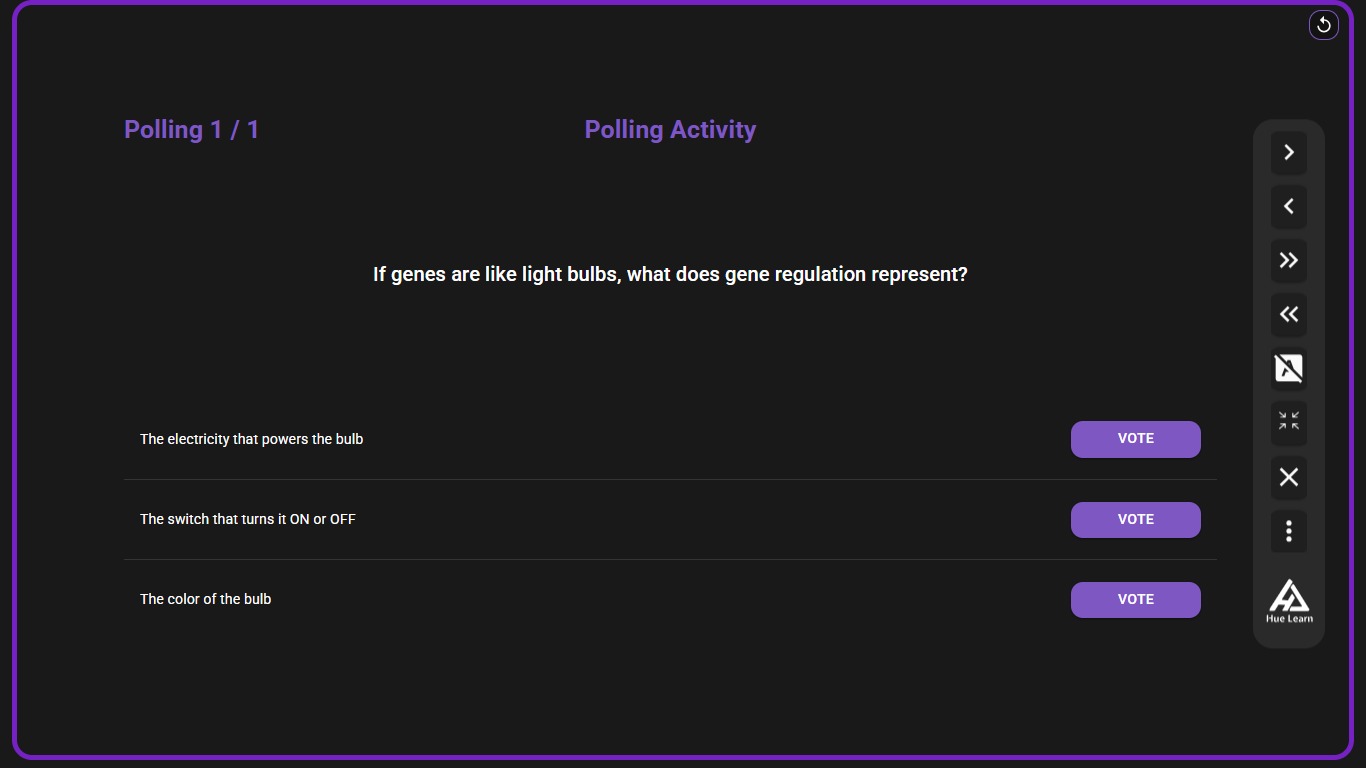
Task: Vote for 'The color of the bulb'
Action: pos(1135,599)
